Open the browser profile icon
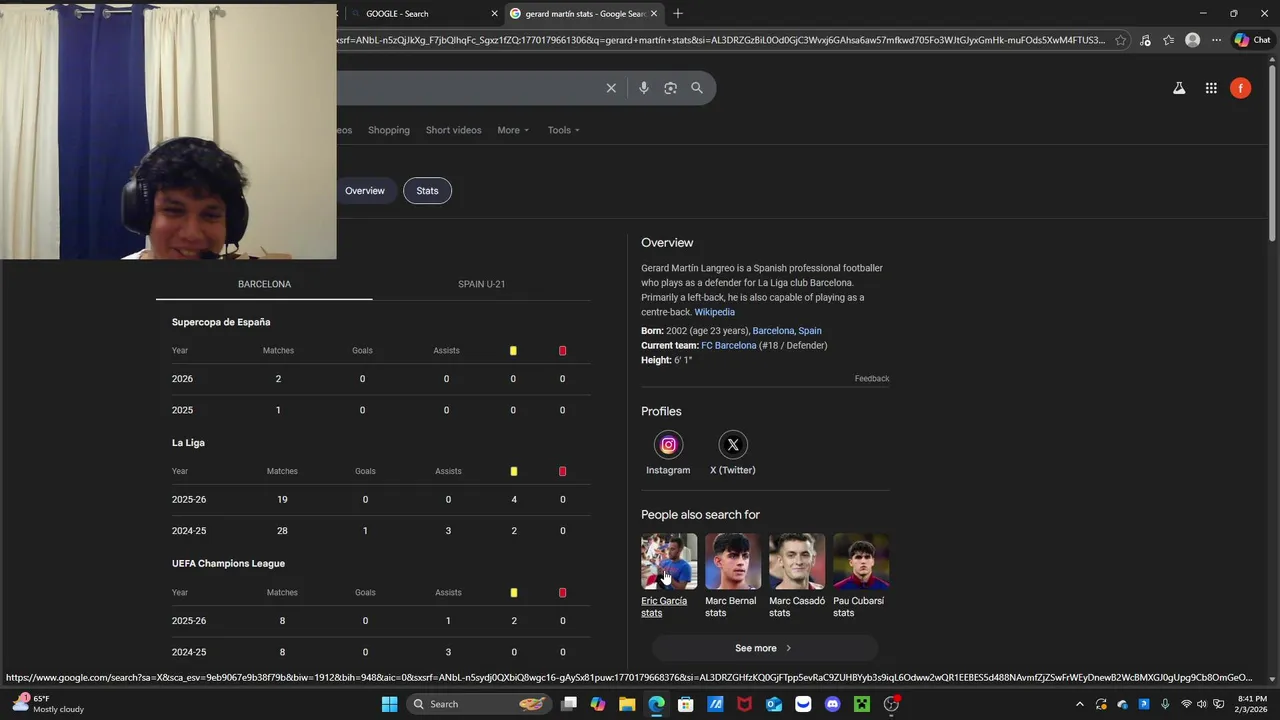1280x720 pixels. [x=1192, y=40]
